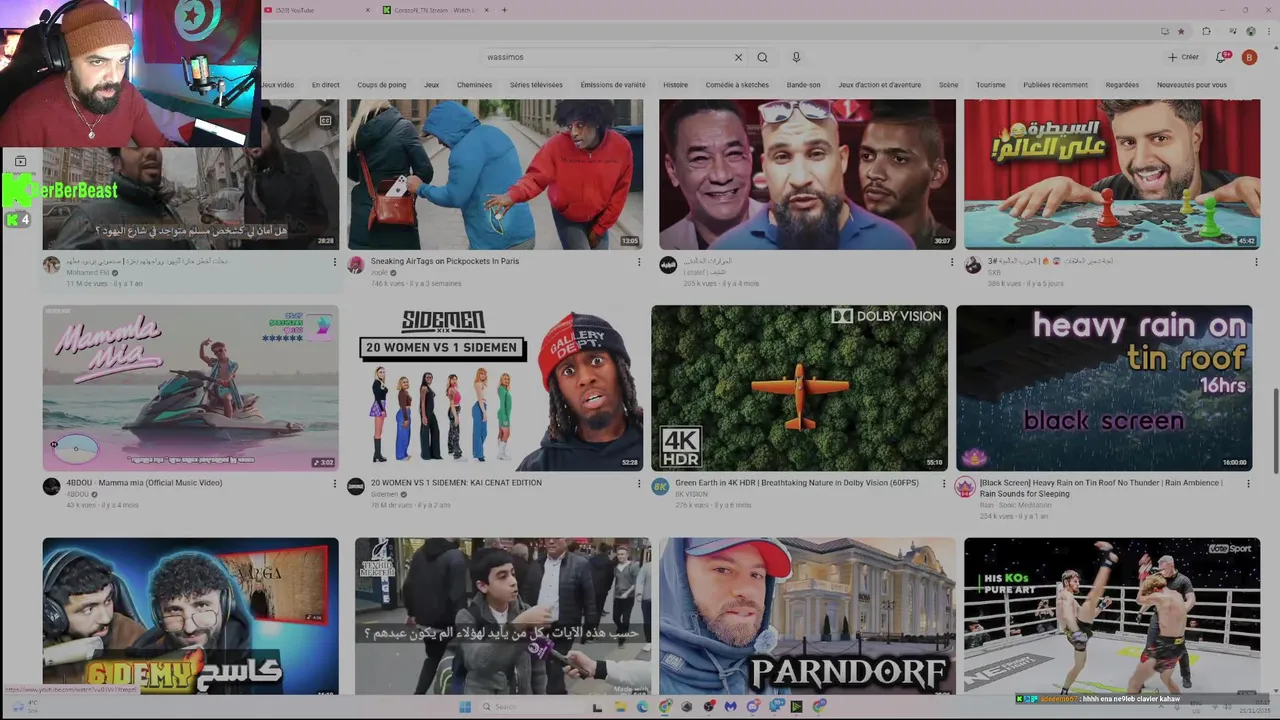Clear the search text with the X icon
This screenshot has height=720, width=1280.
click(738, 57)
